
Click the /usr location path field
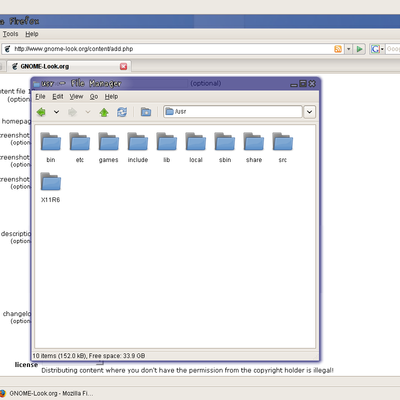[x=233, y=112]
